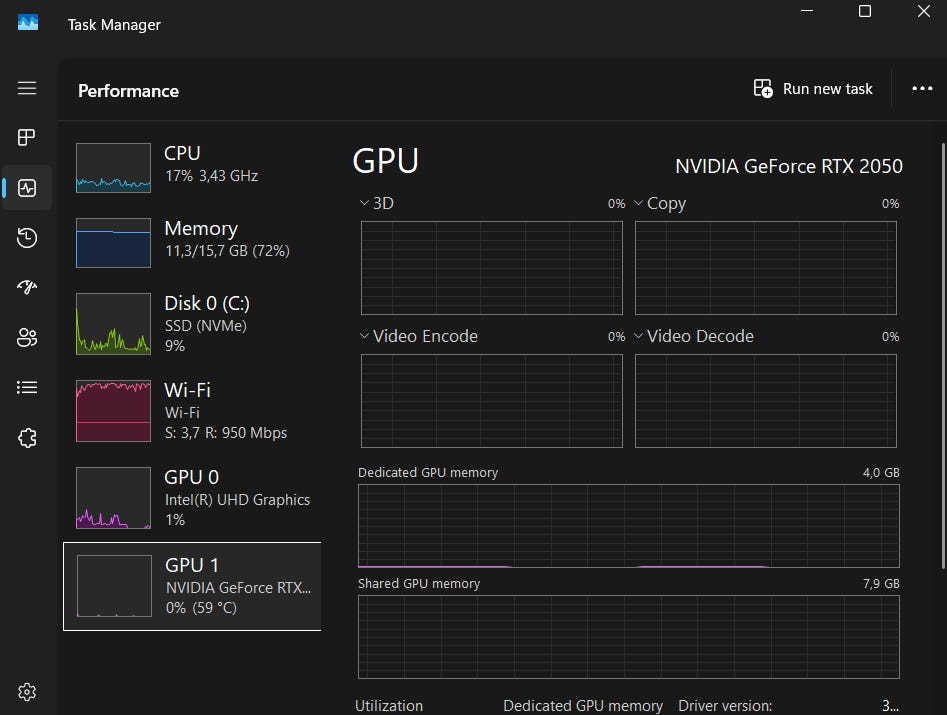This screenshot has width=947, height=715.
Task: Open the Video Encode engine dropdown
Action: coord(364,336)
